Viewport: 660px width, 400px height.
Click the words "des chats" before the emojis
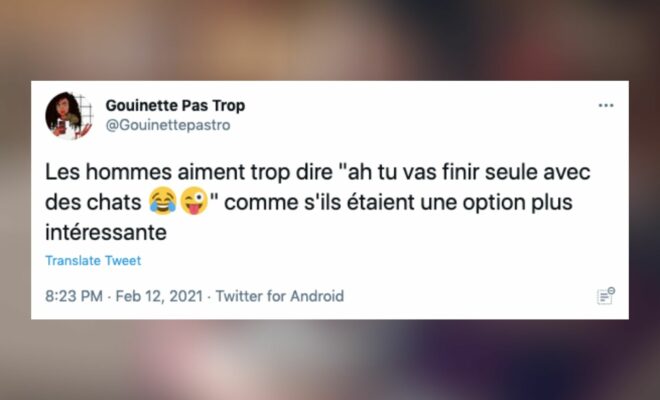[93, 203]
